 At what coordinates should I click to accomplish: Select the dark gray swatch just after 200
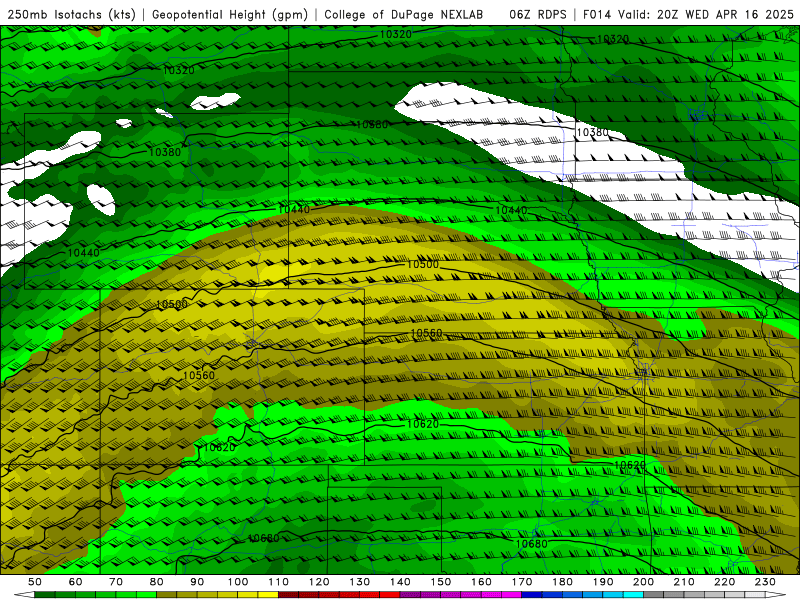point(654,594)
